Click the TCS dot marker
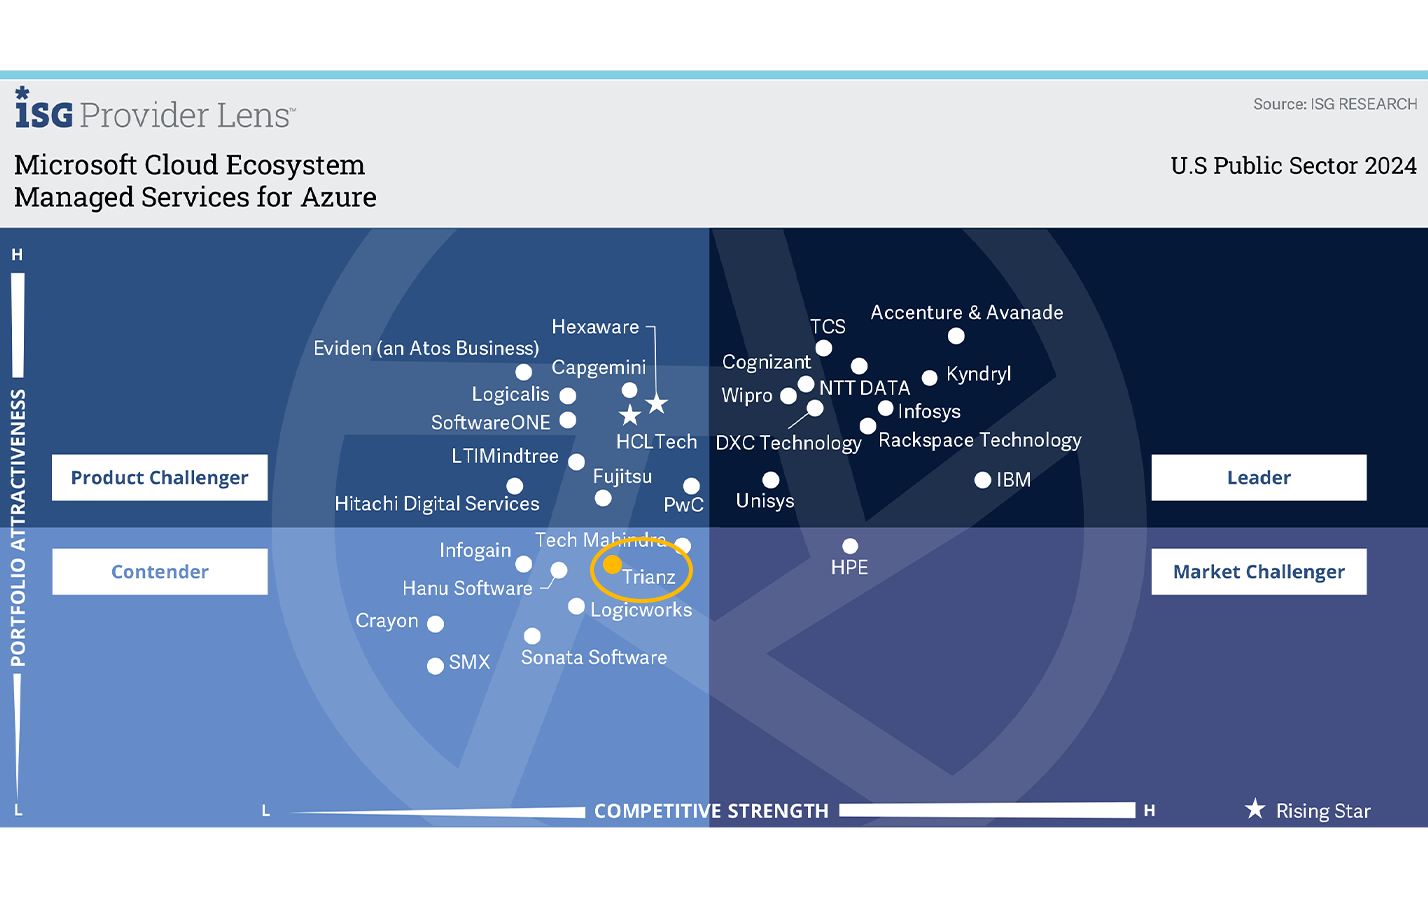This screenshot has width=1428, height=910. point(824,348)
